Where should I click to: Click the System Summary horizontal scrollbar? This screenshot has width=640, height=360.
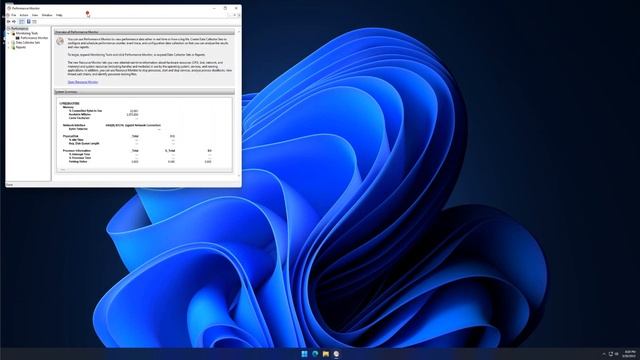pos(144,169)
